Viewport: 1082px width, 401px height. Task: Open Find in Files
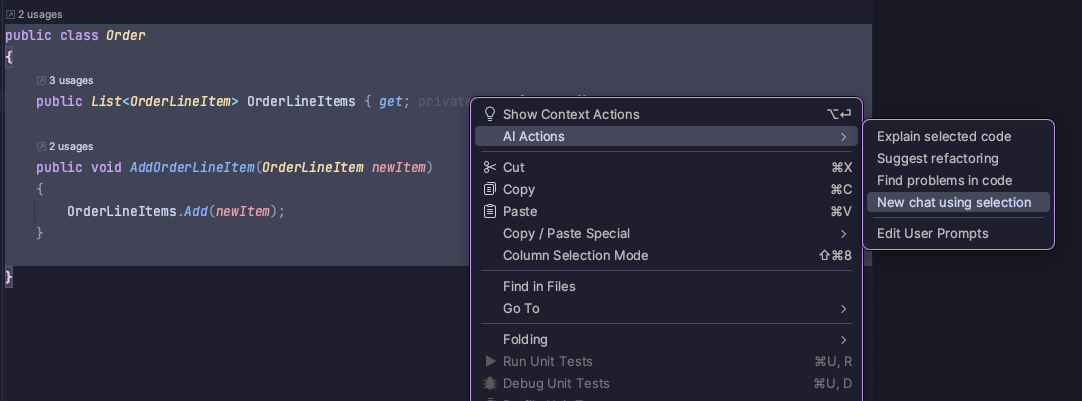click(x=539, y=286)
